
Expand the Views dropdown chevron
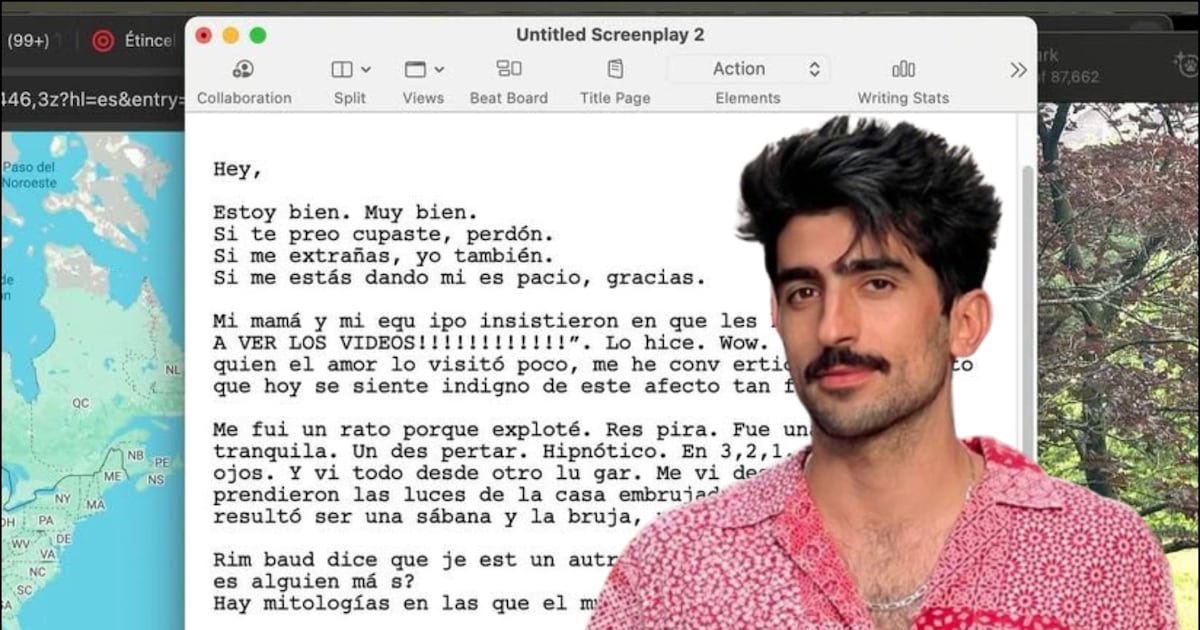pos(439,70)
